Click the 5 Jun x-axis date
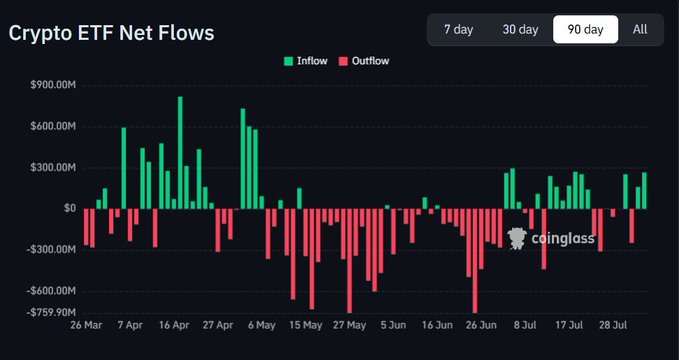 tap(393, 325)
